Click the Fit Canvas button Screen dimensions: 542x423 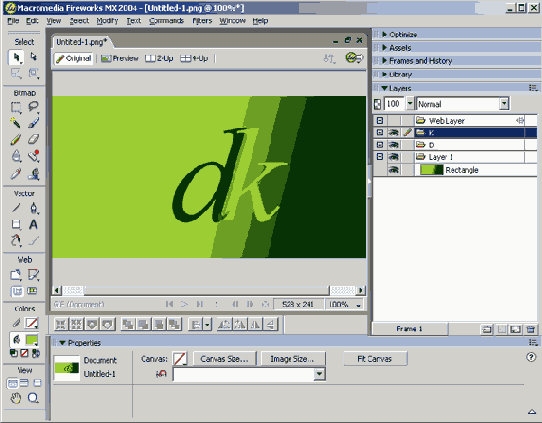(375, 359)
